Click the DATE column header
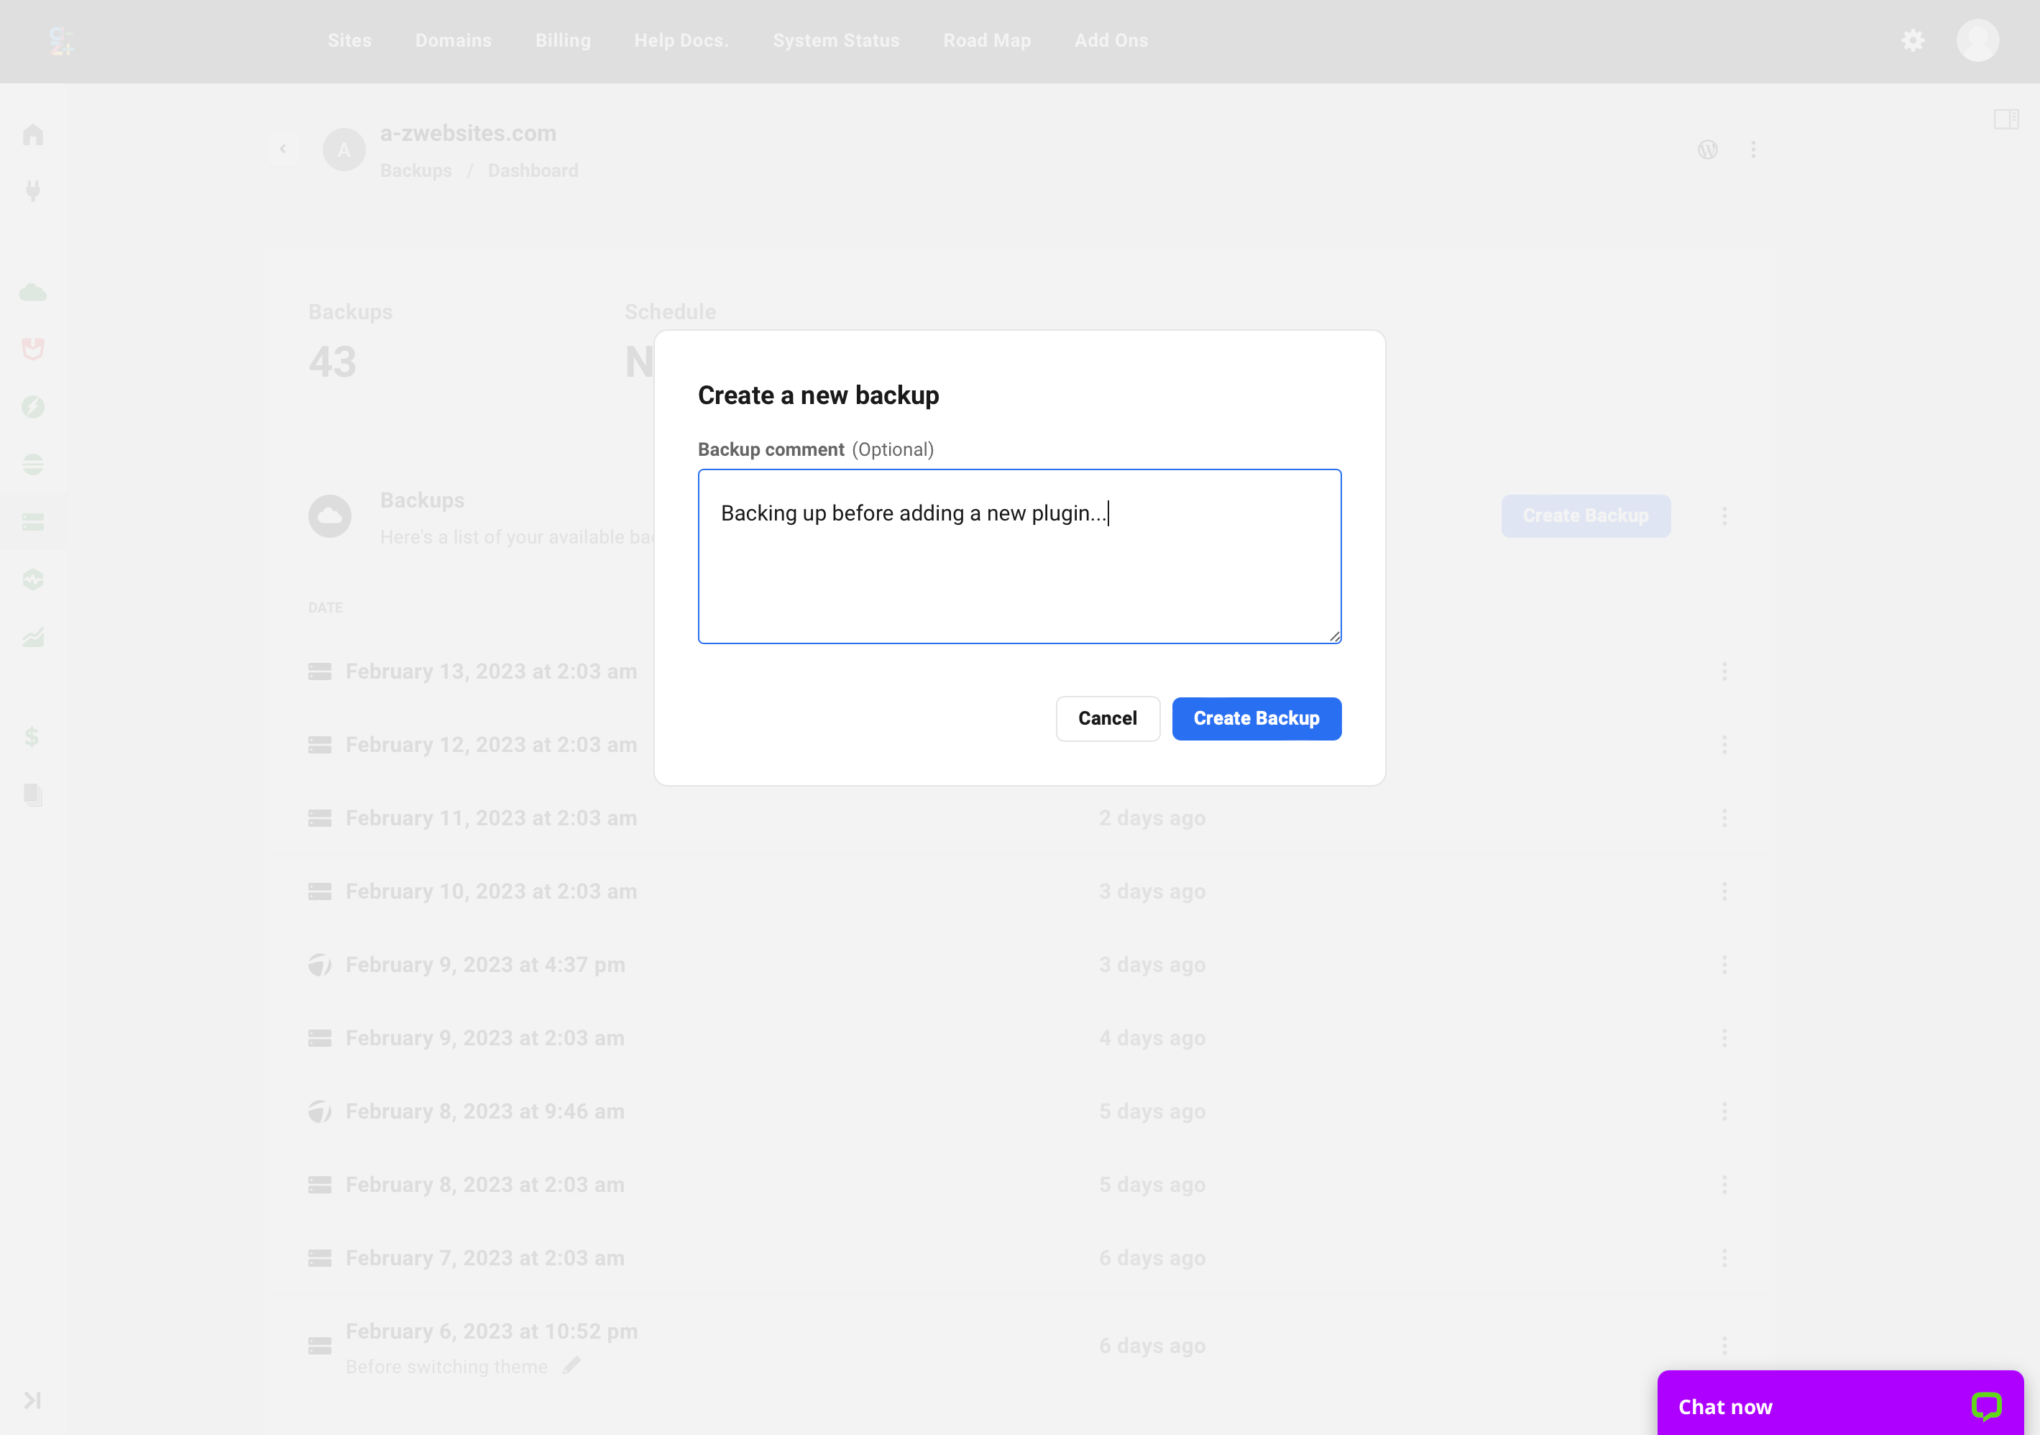This screenshot has height=1435, width=2040. (325, 608)
